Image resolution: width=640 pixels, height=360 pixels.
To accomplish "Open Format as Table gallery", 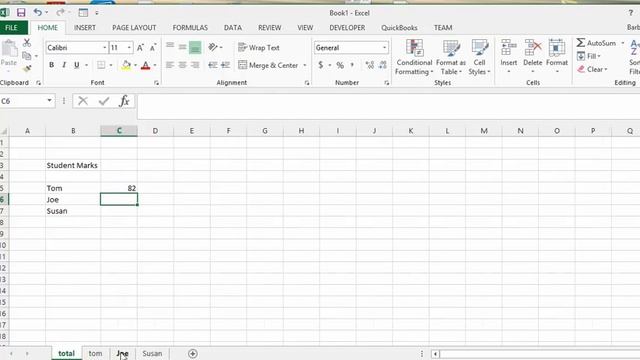I will pyautogui.click(x=451, y=57).
